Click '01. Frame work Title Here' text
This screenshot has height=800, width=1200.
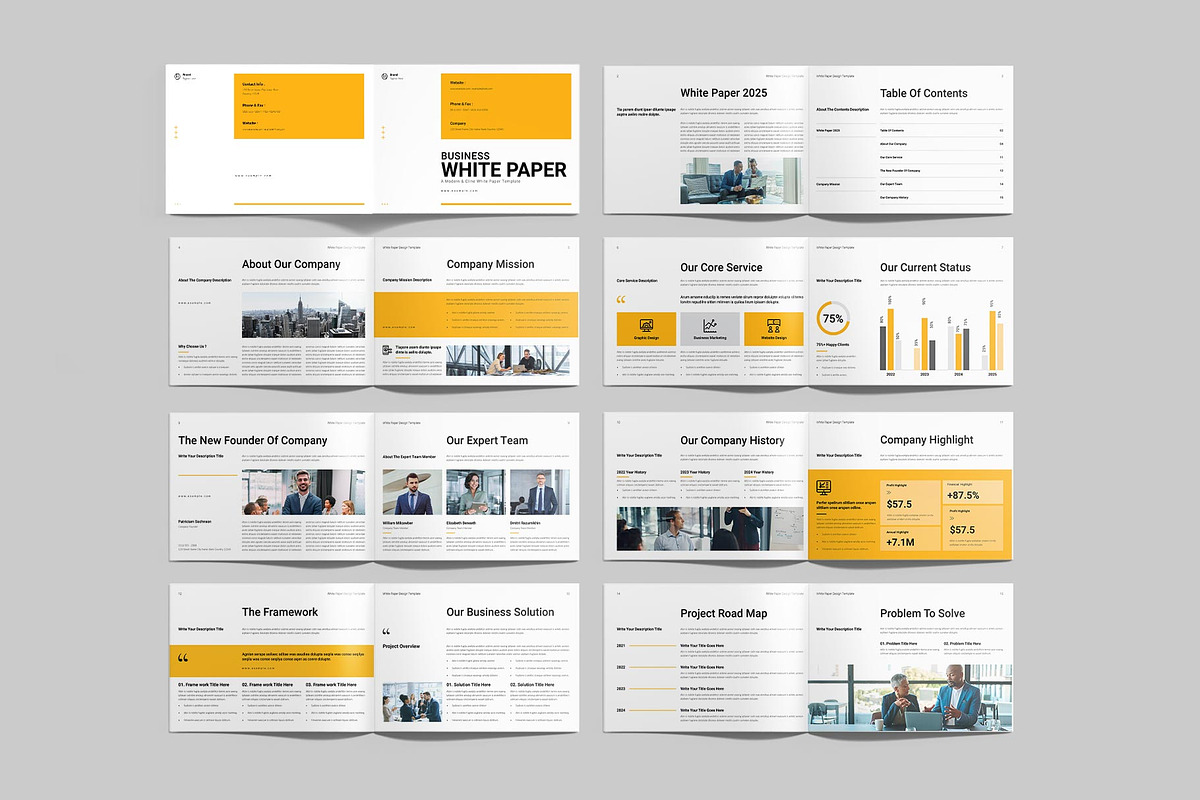pos(205,685)
